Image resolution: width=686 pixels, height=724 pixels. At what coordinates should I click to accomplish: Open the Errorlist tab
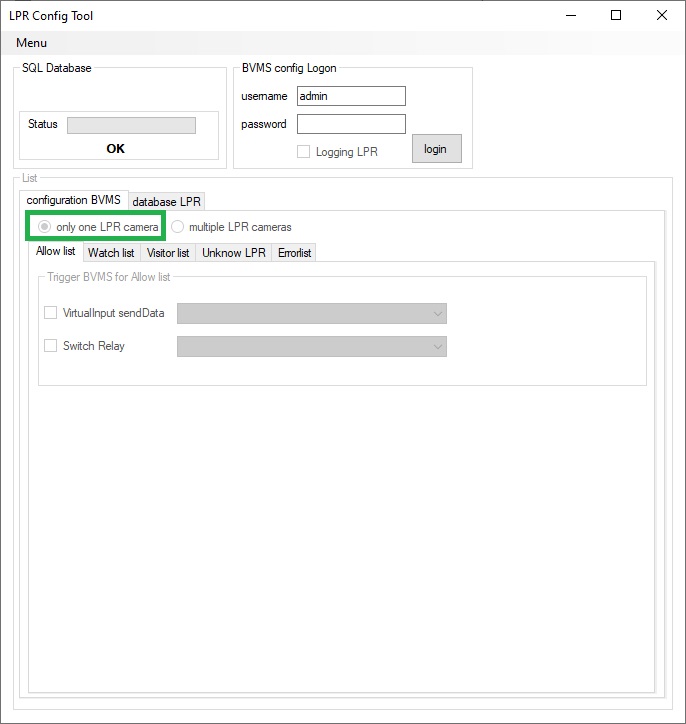pyautogui.click(x=294, y=253)
